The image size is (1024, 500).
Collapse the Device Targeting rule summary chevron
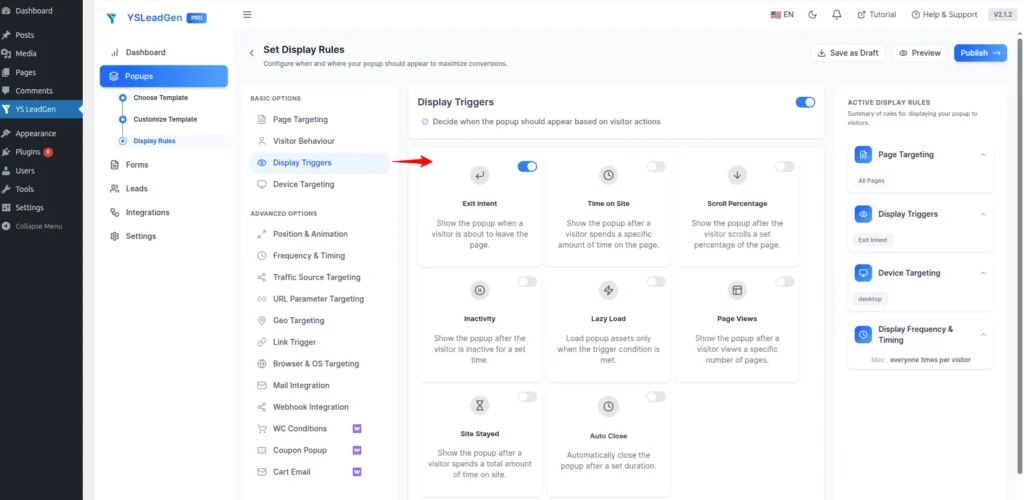[x=983, y=273]
